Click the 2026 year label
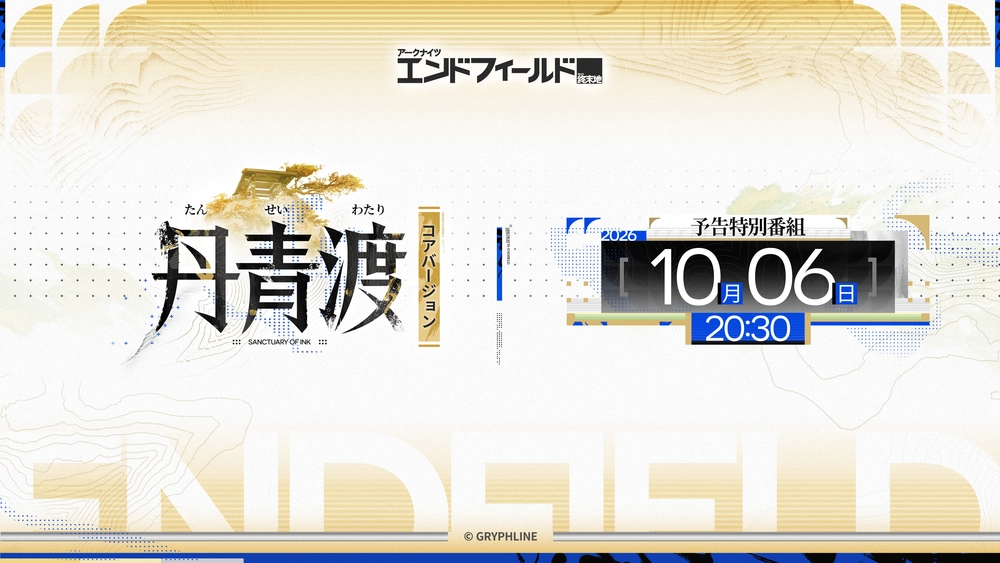The image size is (1000, 563). click(x=619, y=235)
